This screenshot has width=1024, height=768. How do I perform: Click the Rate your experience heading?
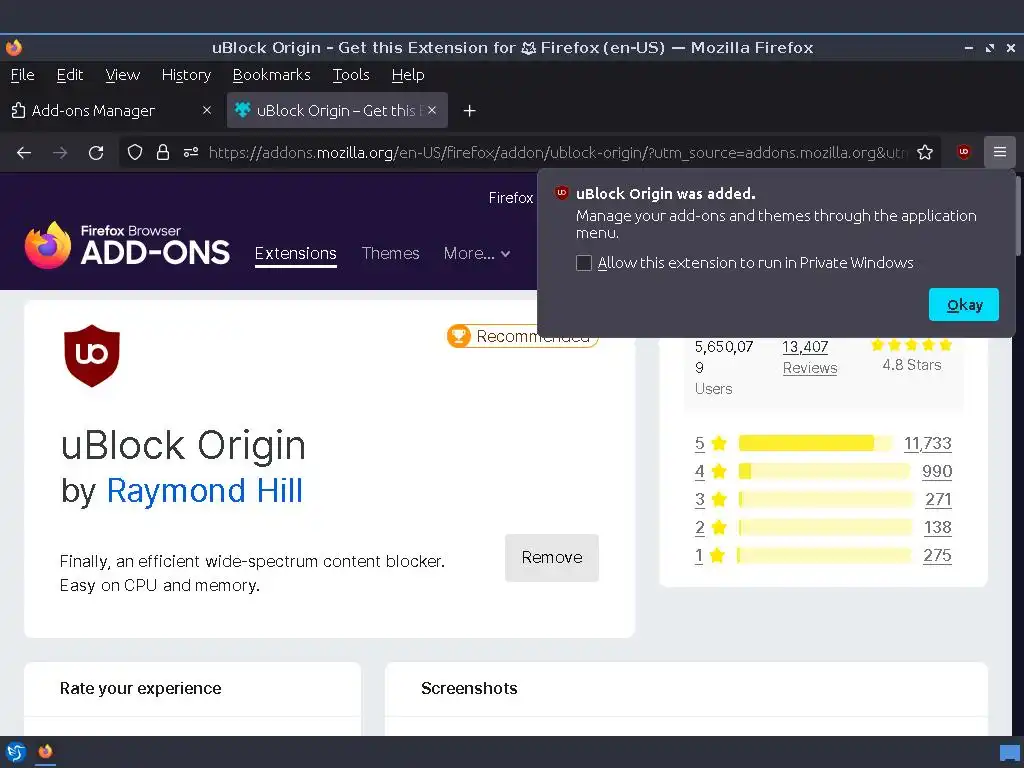[x=140, y=688]
